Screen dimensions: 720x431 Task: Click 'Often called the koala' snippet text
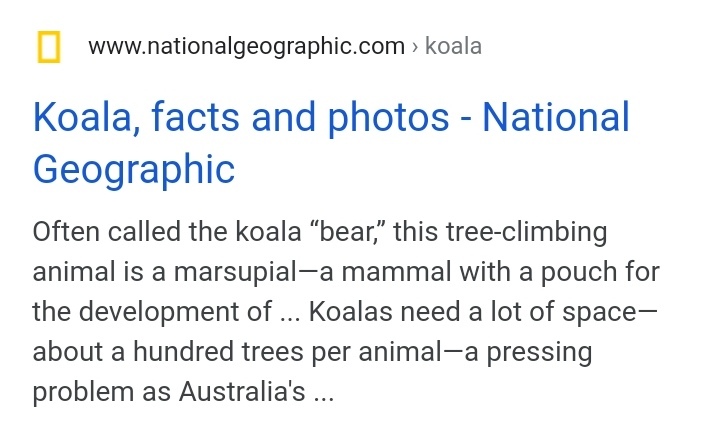[167, 231]
